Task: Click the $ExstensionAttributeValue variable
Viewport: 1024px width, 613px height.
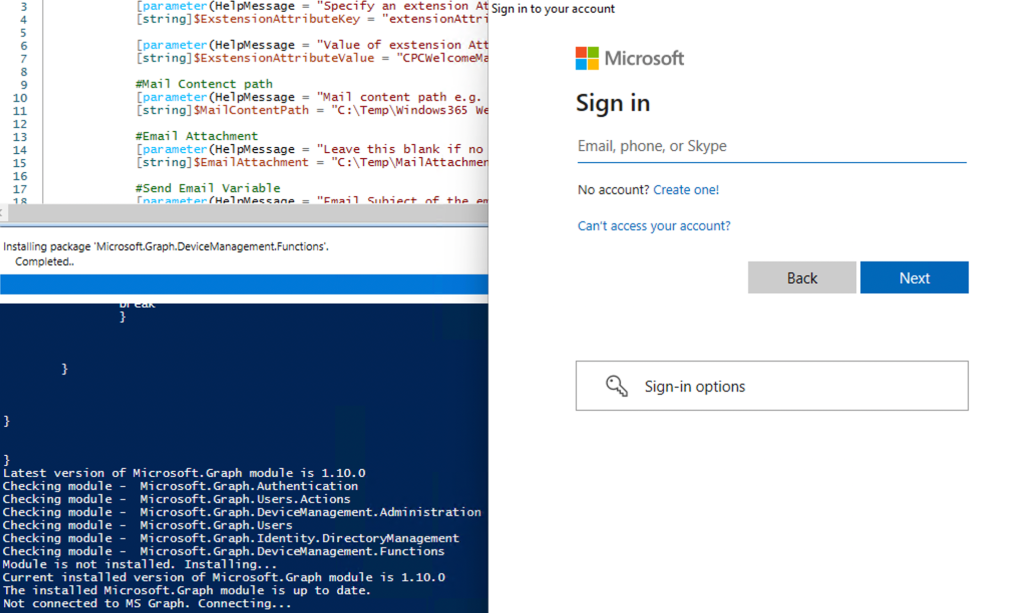Action: tap(283, 58)
